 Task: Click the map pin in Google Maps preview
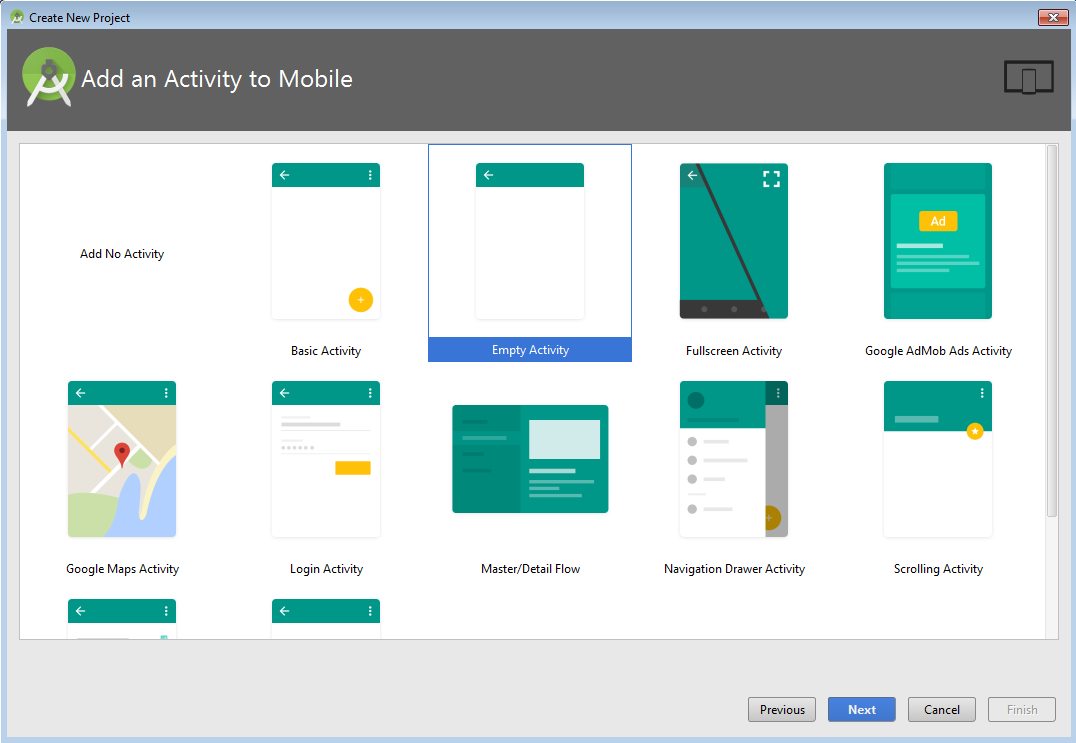coord(120,452)
